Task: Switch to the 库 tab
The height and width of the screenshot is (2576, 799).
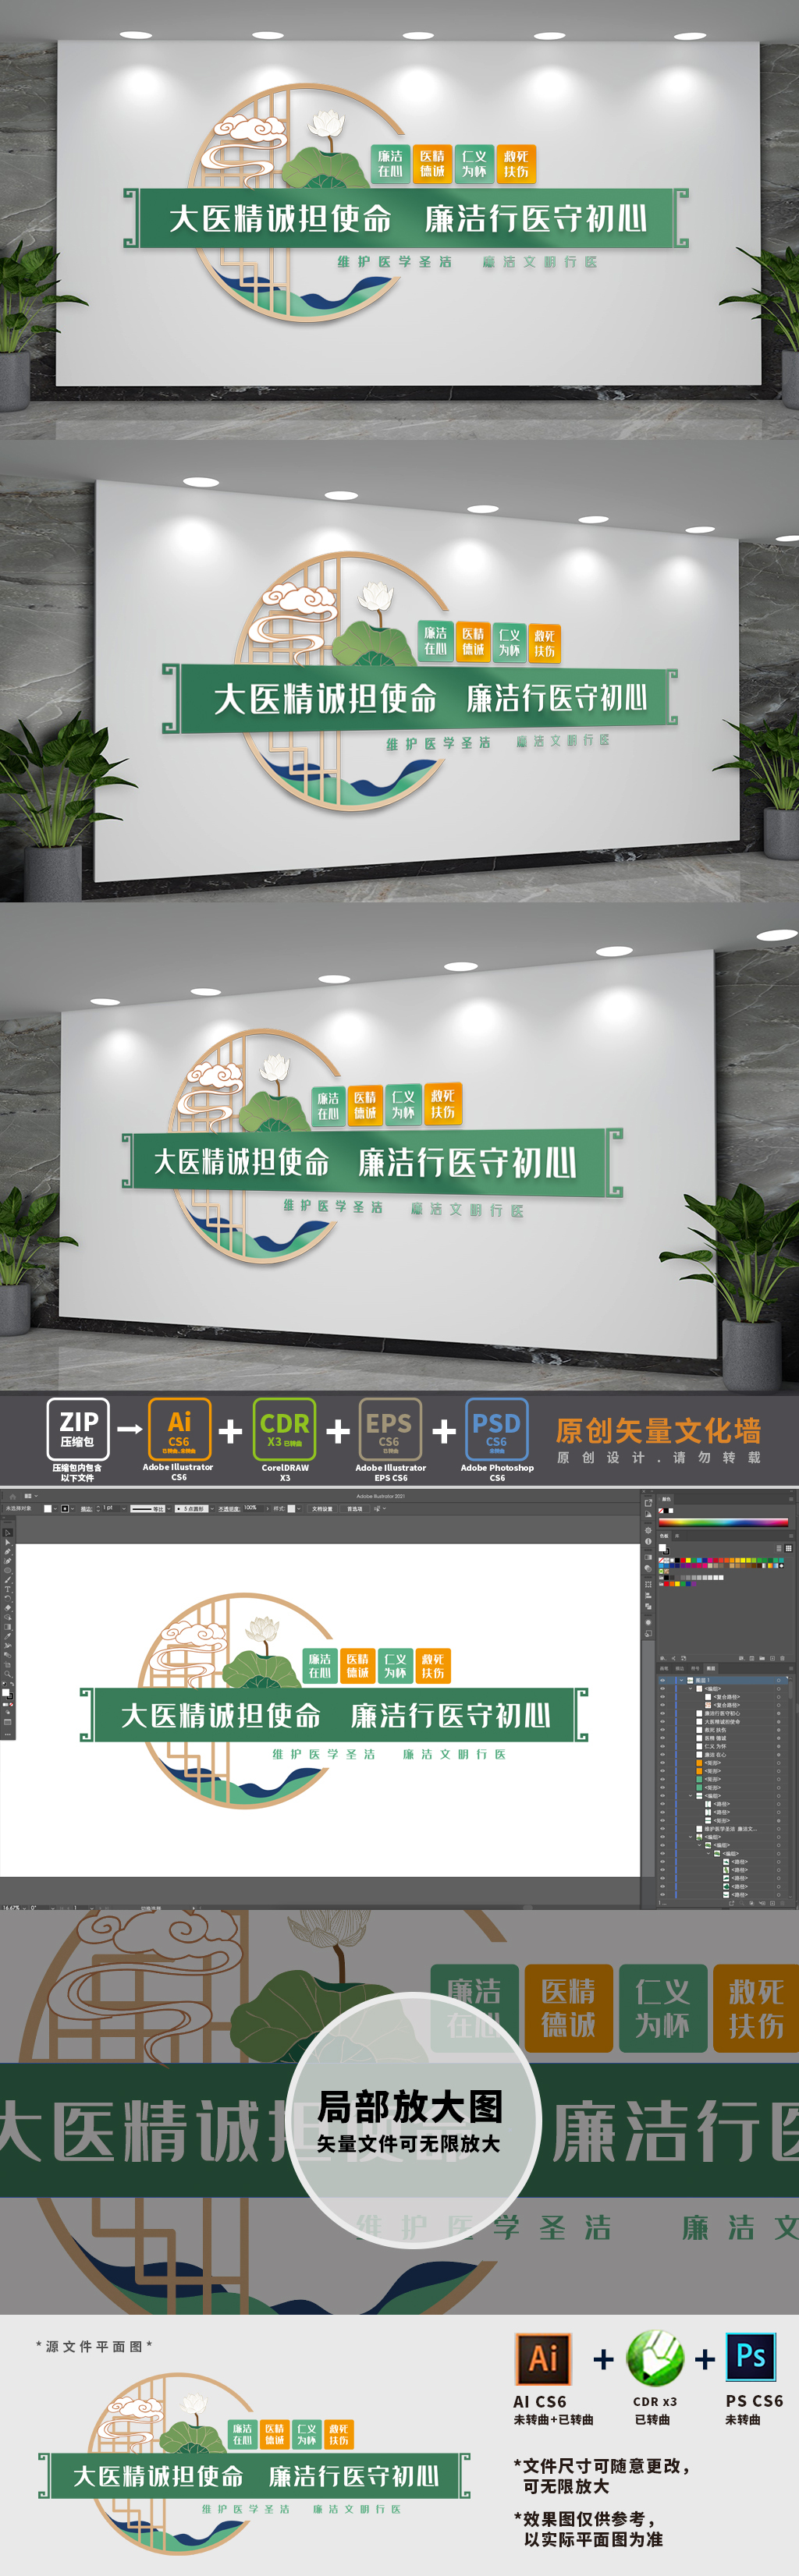Action: tap(677, 1537)
